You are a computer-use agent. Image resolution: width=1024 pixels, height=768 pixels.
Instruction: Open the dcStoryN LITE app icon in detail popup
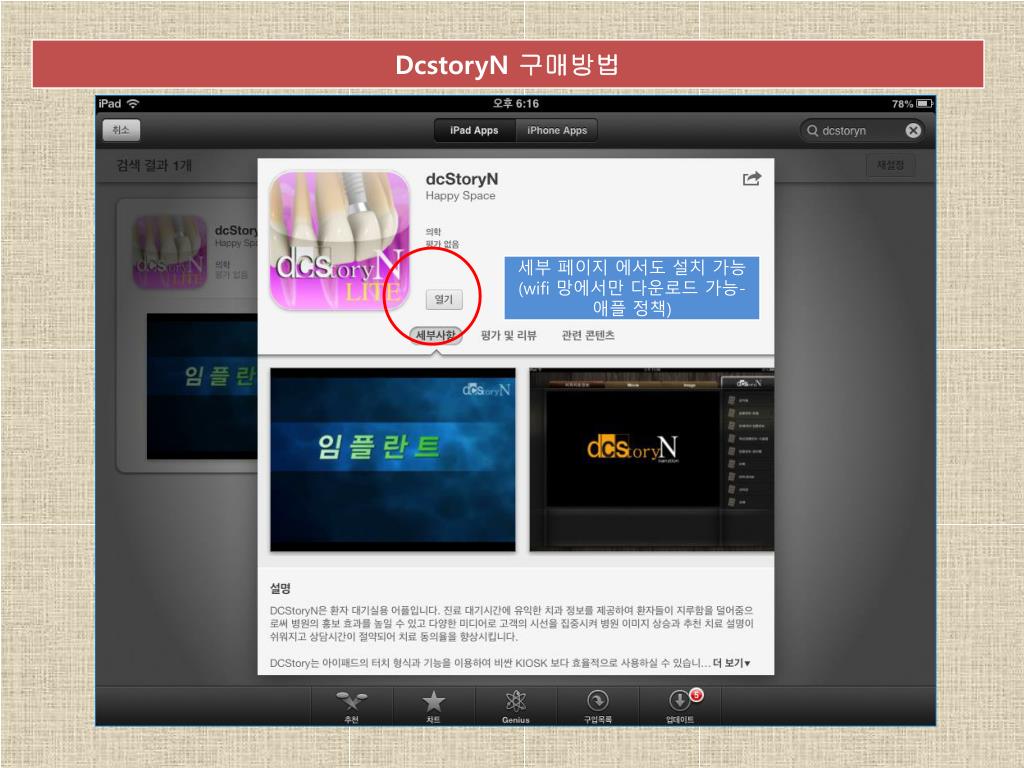coord(340,240)
